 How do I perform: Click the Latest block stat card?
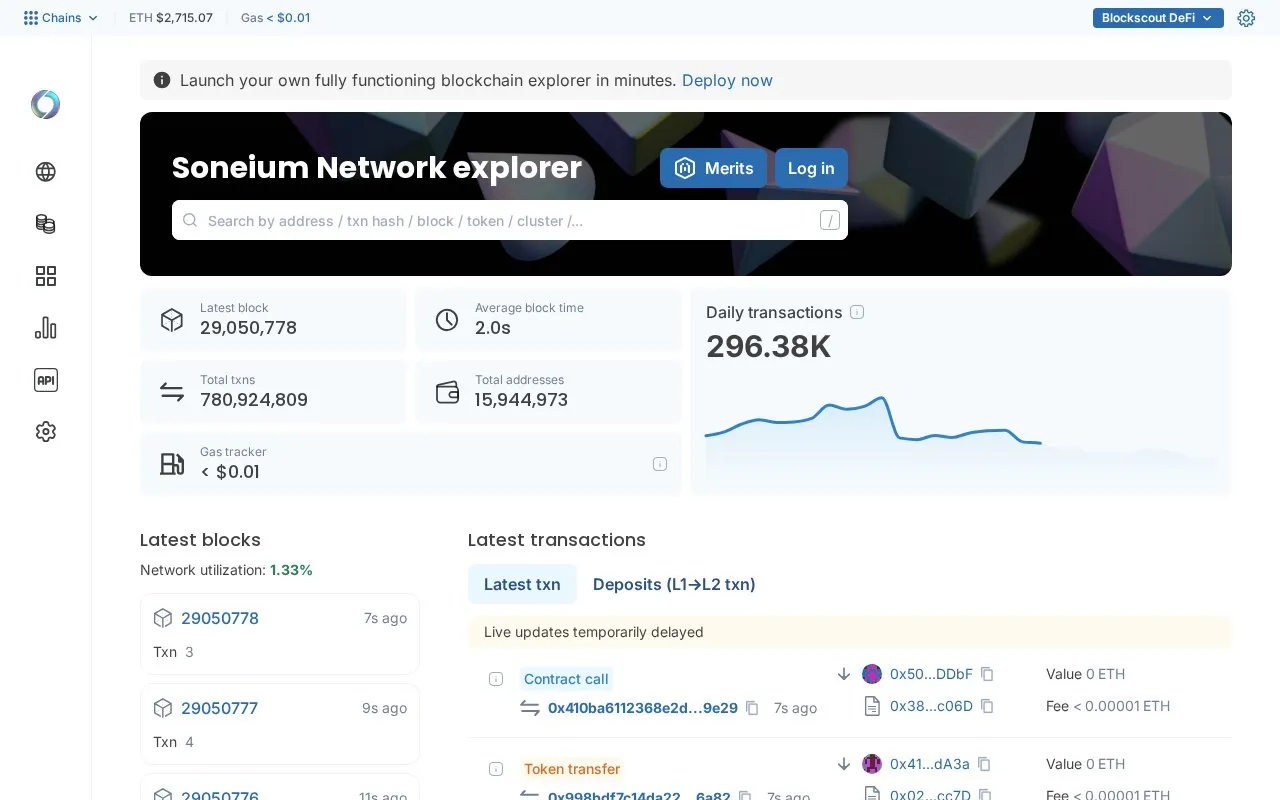[273, 320]
